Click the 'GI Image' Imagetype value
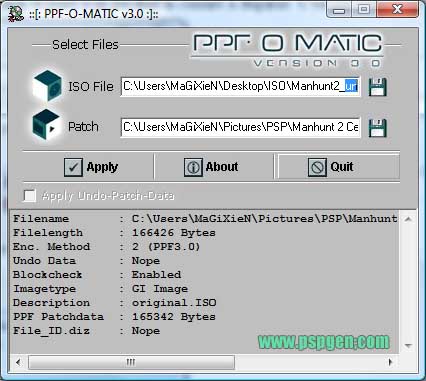 point(160,289)
